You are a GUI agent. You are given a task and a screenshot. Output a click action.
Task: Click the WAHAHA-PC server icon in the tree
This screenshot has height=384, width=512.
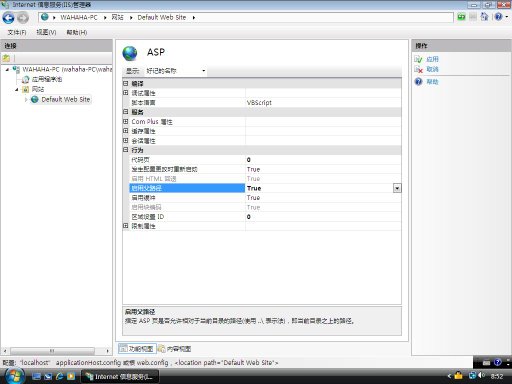16,69
